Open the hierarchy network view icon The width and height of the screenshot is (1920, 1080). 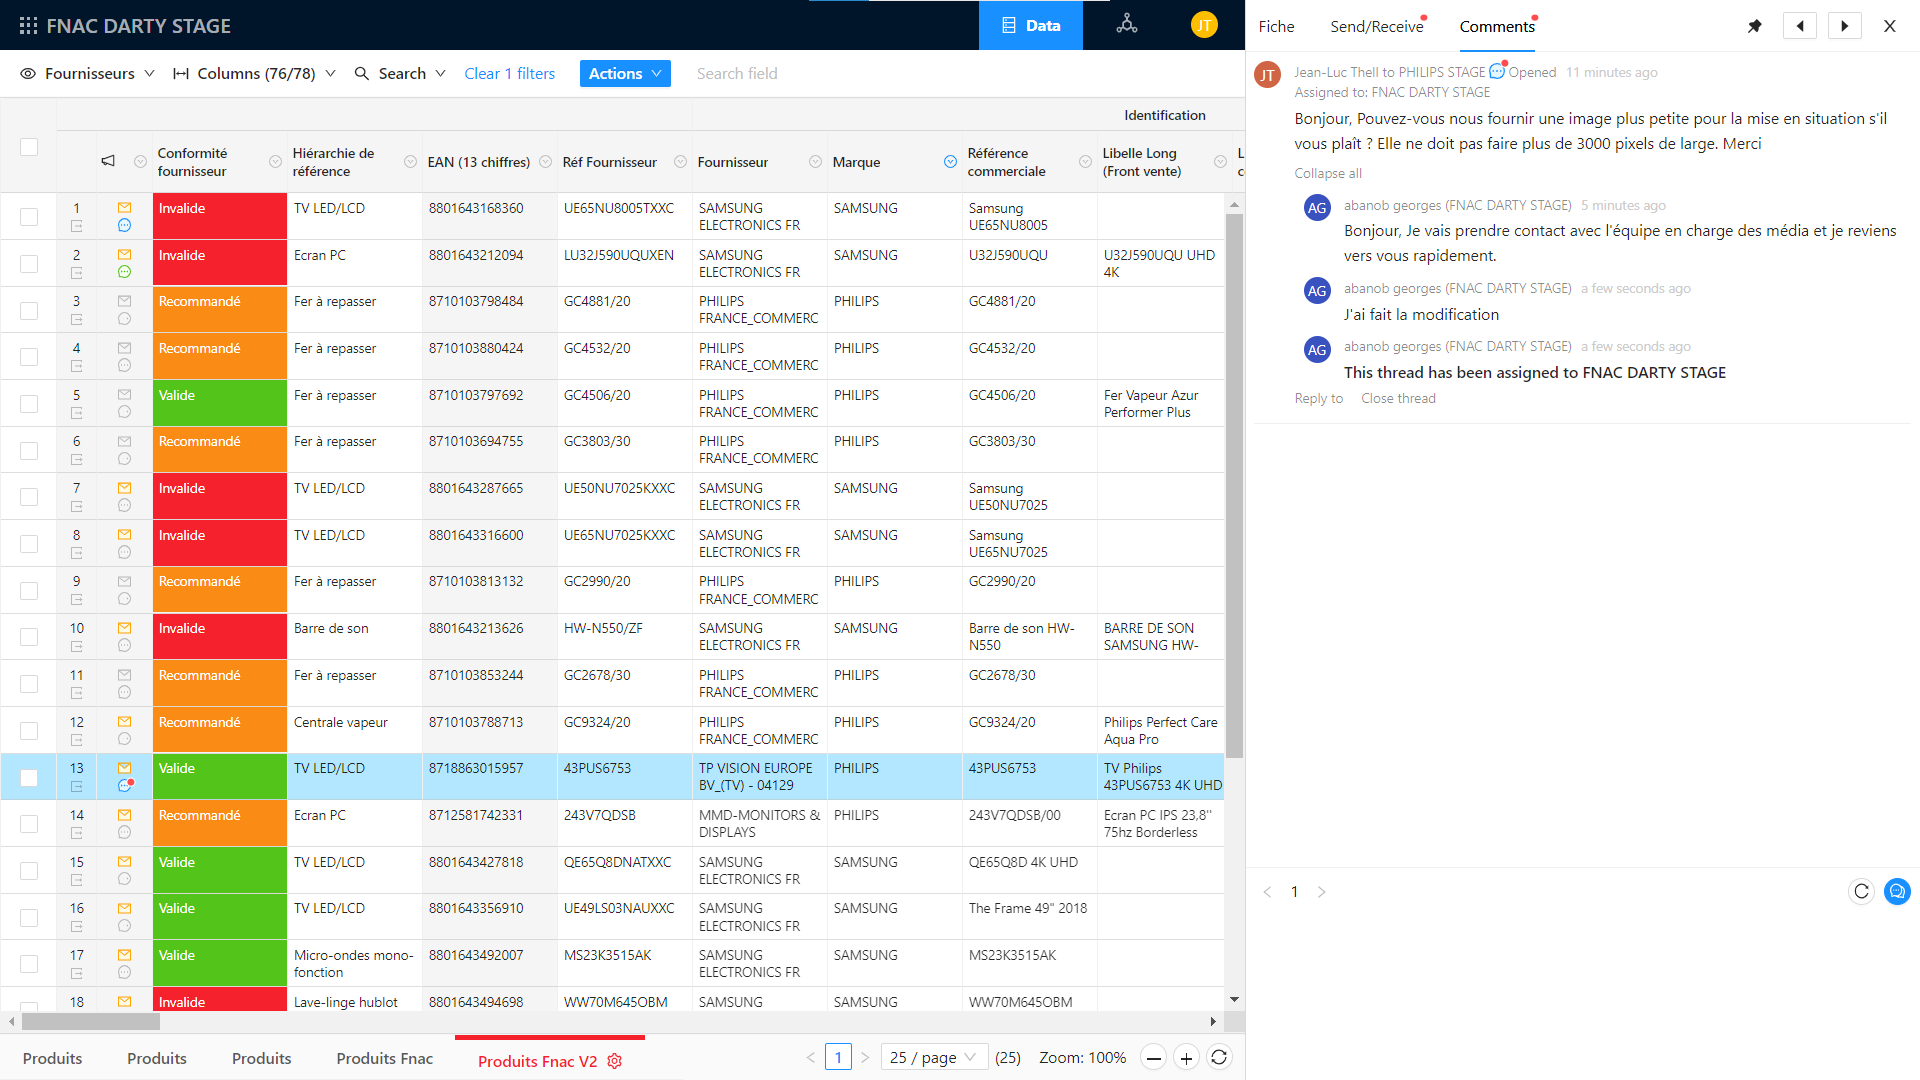(1127, 25)
